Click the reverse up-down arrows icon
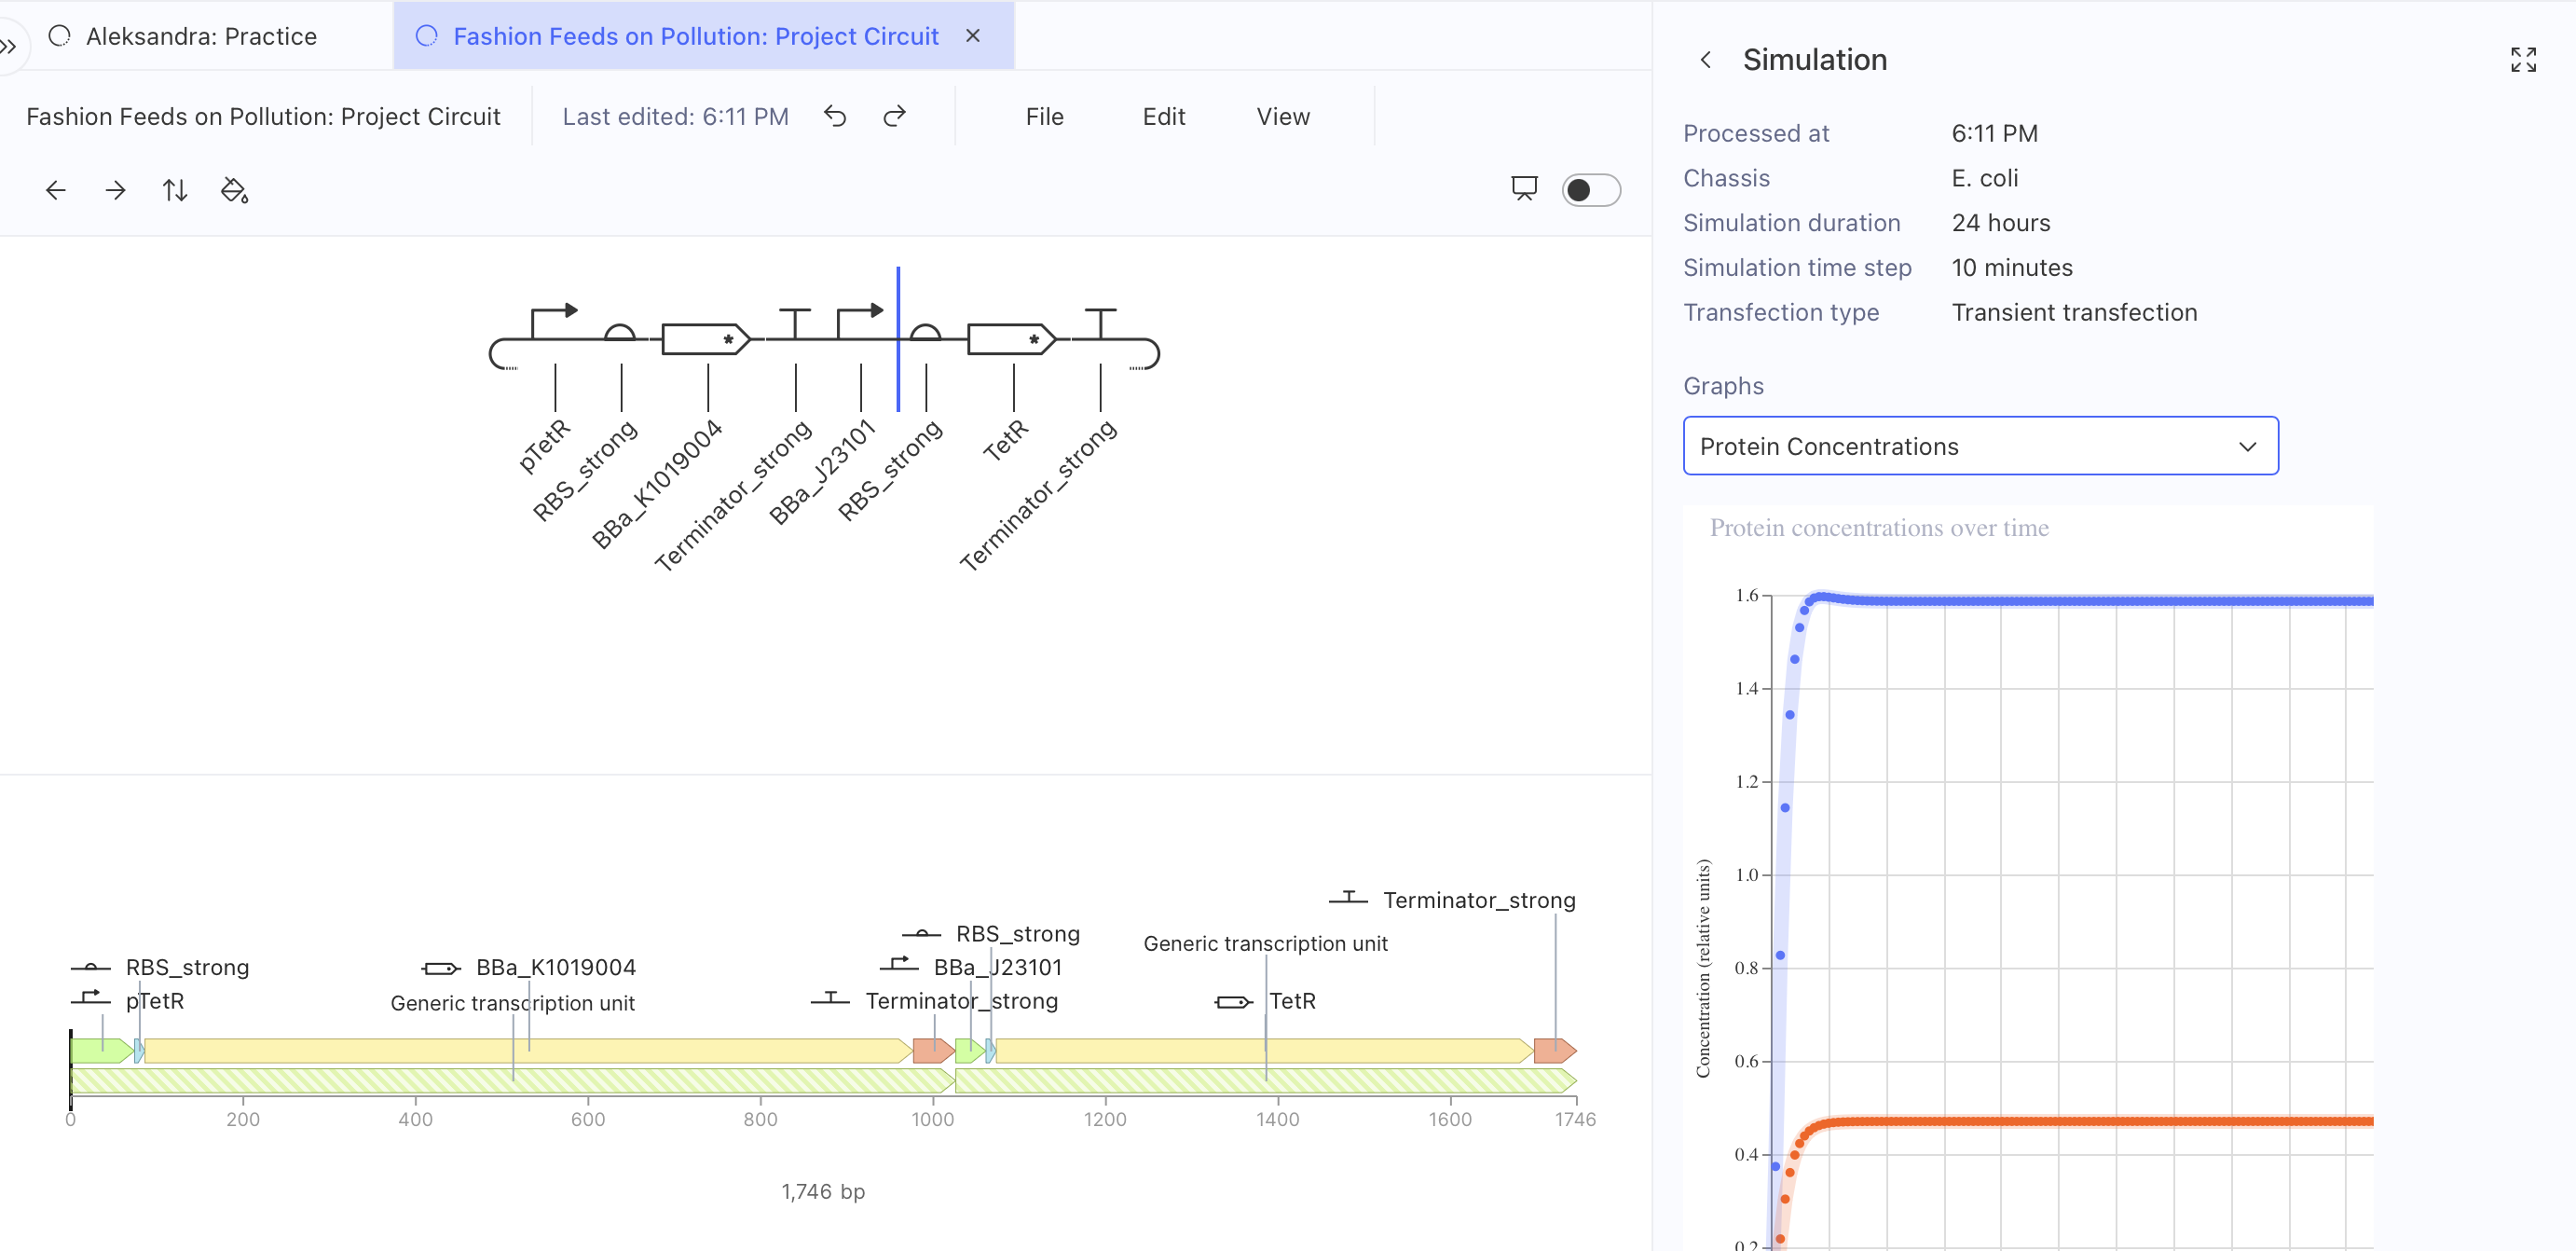Viewport: 2576px width, 1251px height. click(x=175, y=190)
